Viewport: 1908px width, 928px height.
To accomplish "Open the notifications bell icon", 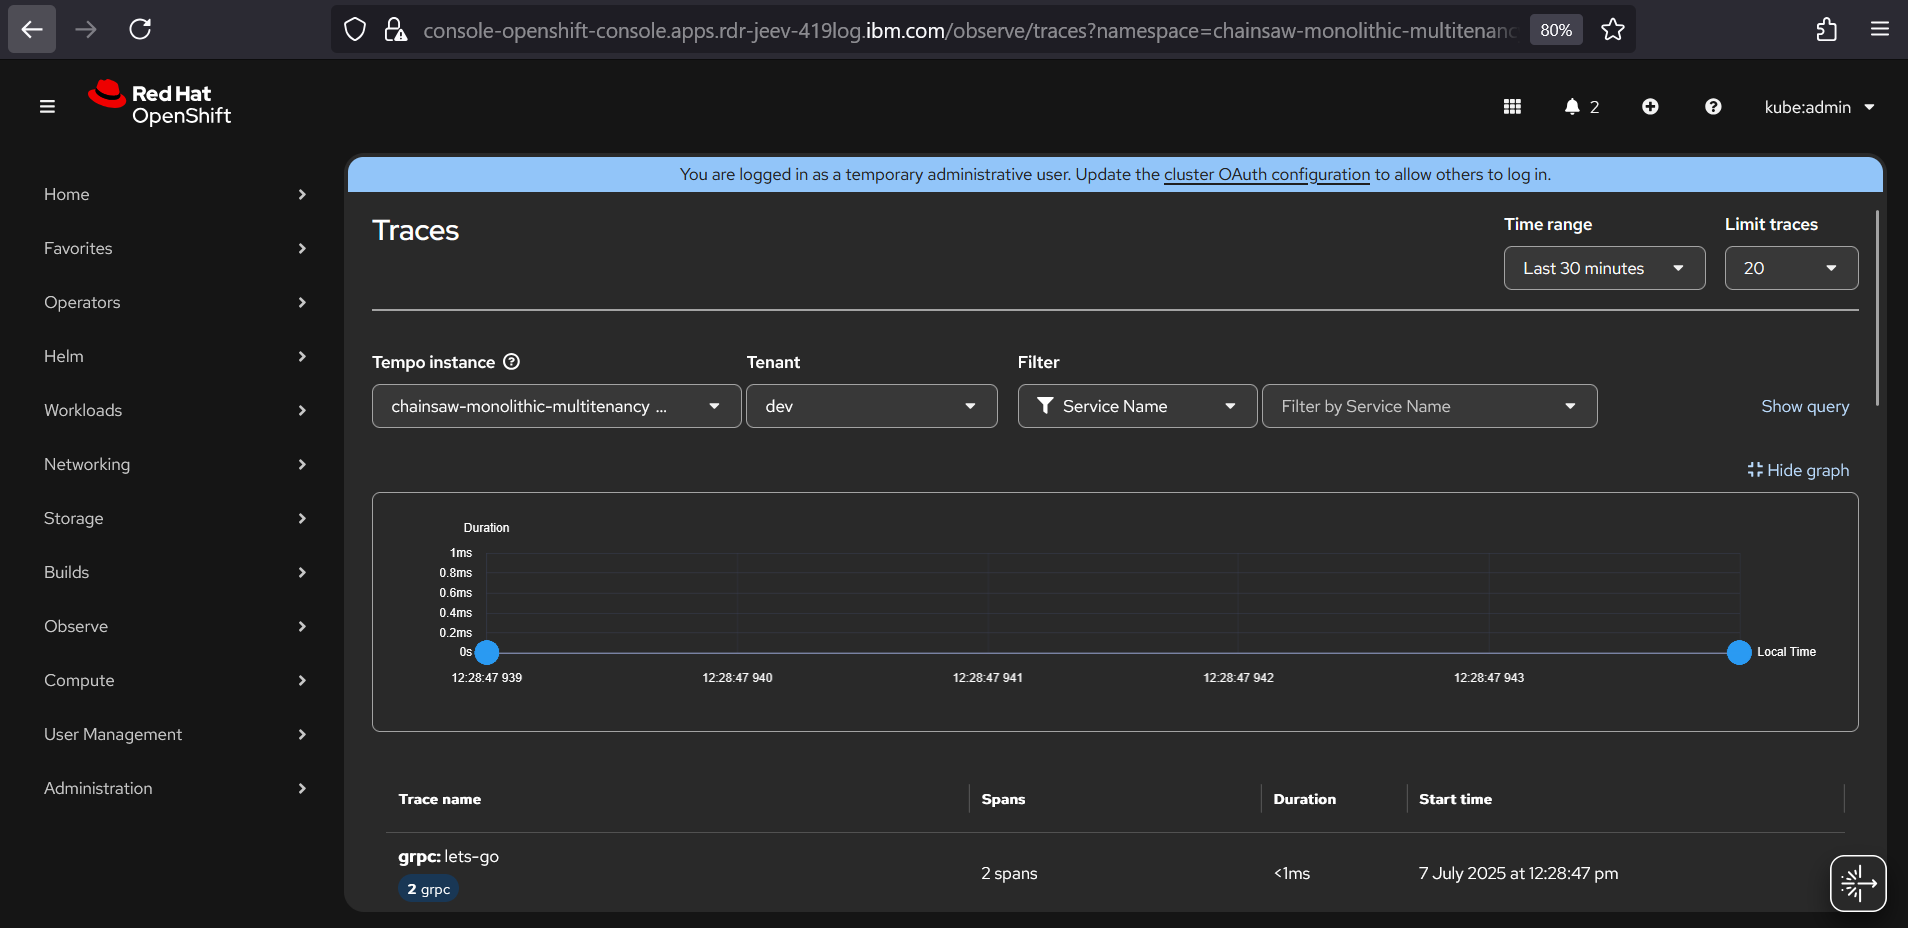I will (1572, 107).
